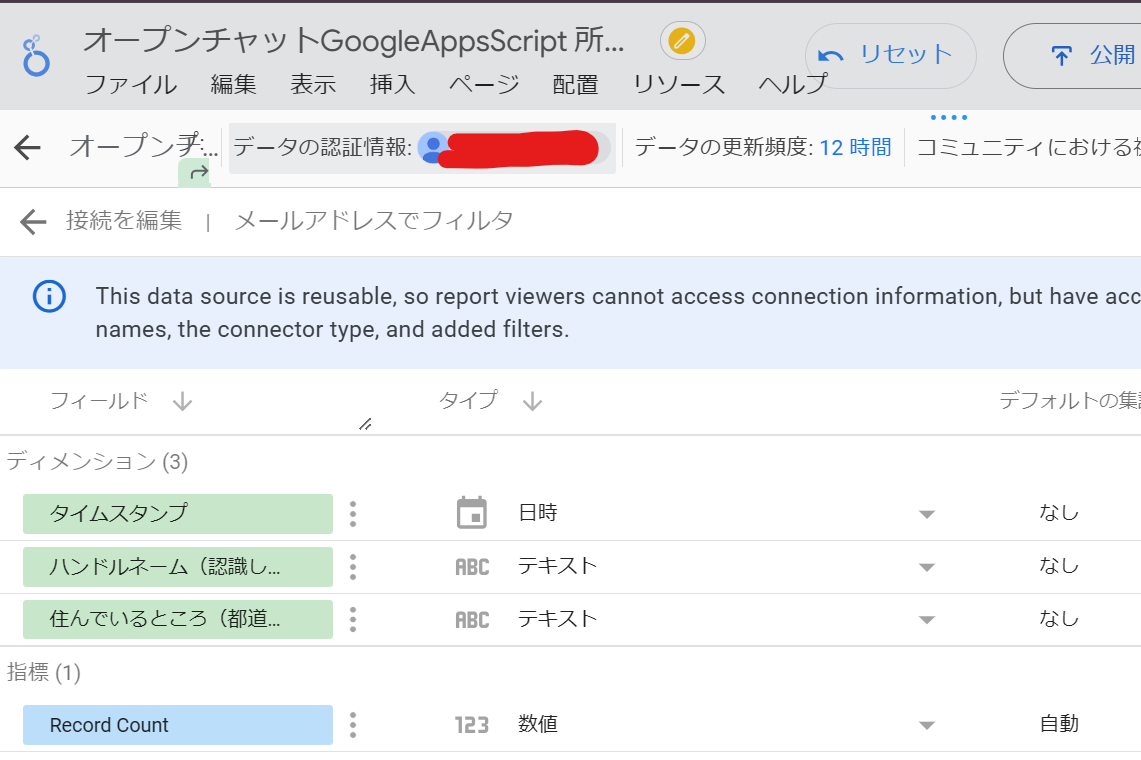Viewport: 1141px width, 760px height.
Task: Click the back arrow beside 接続を編集
Action: click(x=33, y=220)
